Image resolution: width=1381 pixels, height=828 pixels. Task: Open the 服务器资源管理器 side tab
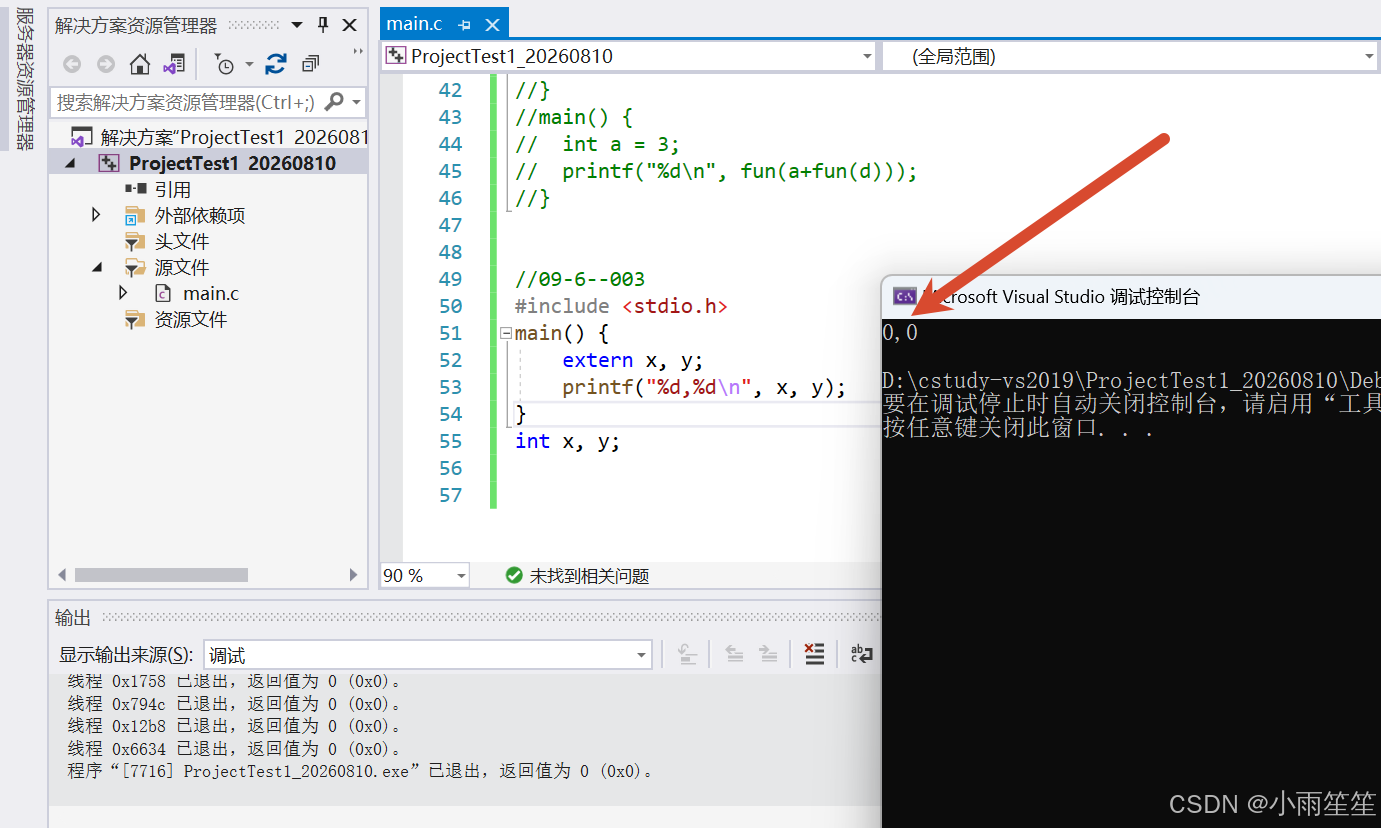(25, 79)
